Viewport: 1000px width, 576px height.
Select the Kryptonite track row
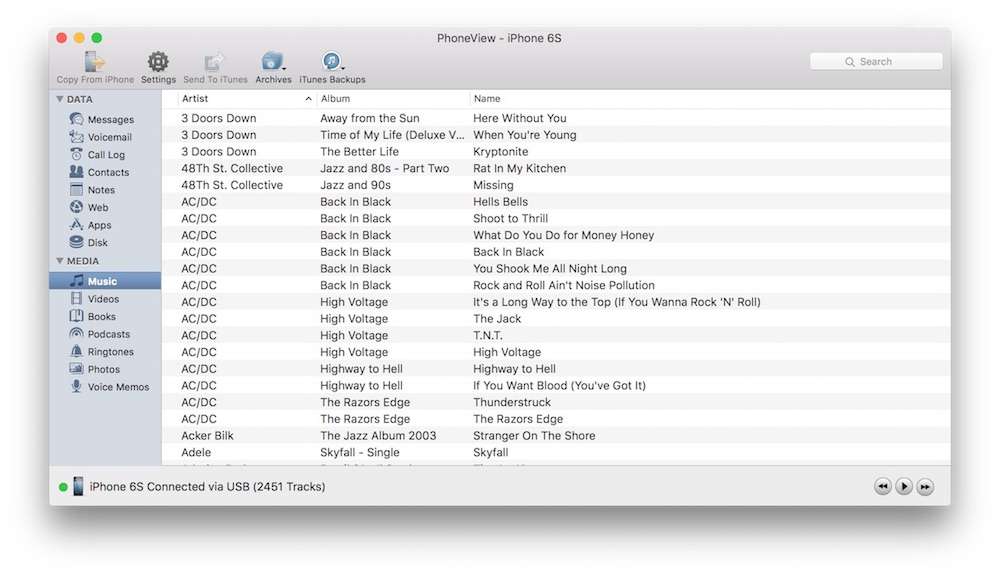pyautogui.click(x=555, y=151)
